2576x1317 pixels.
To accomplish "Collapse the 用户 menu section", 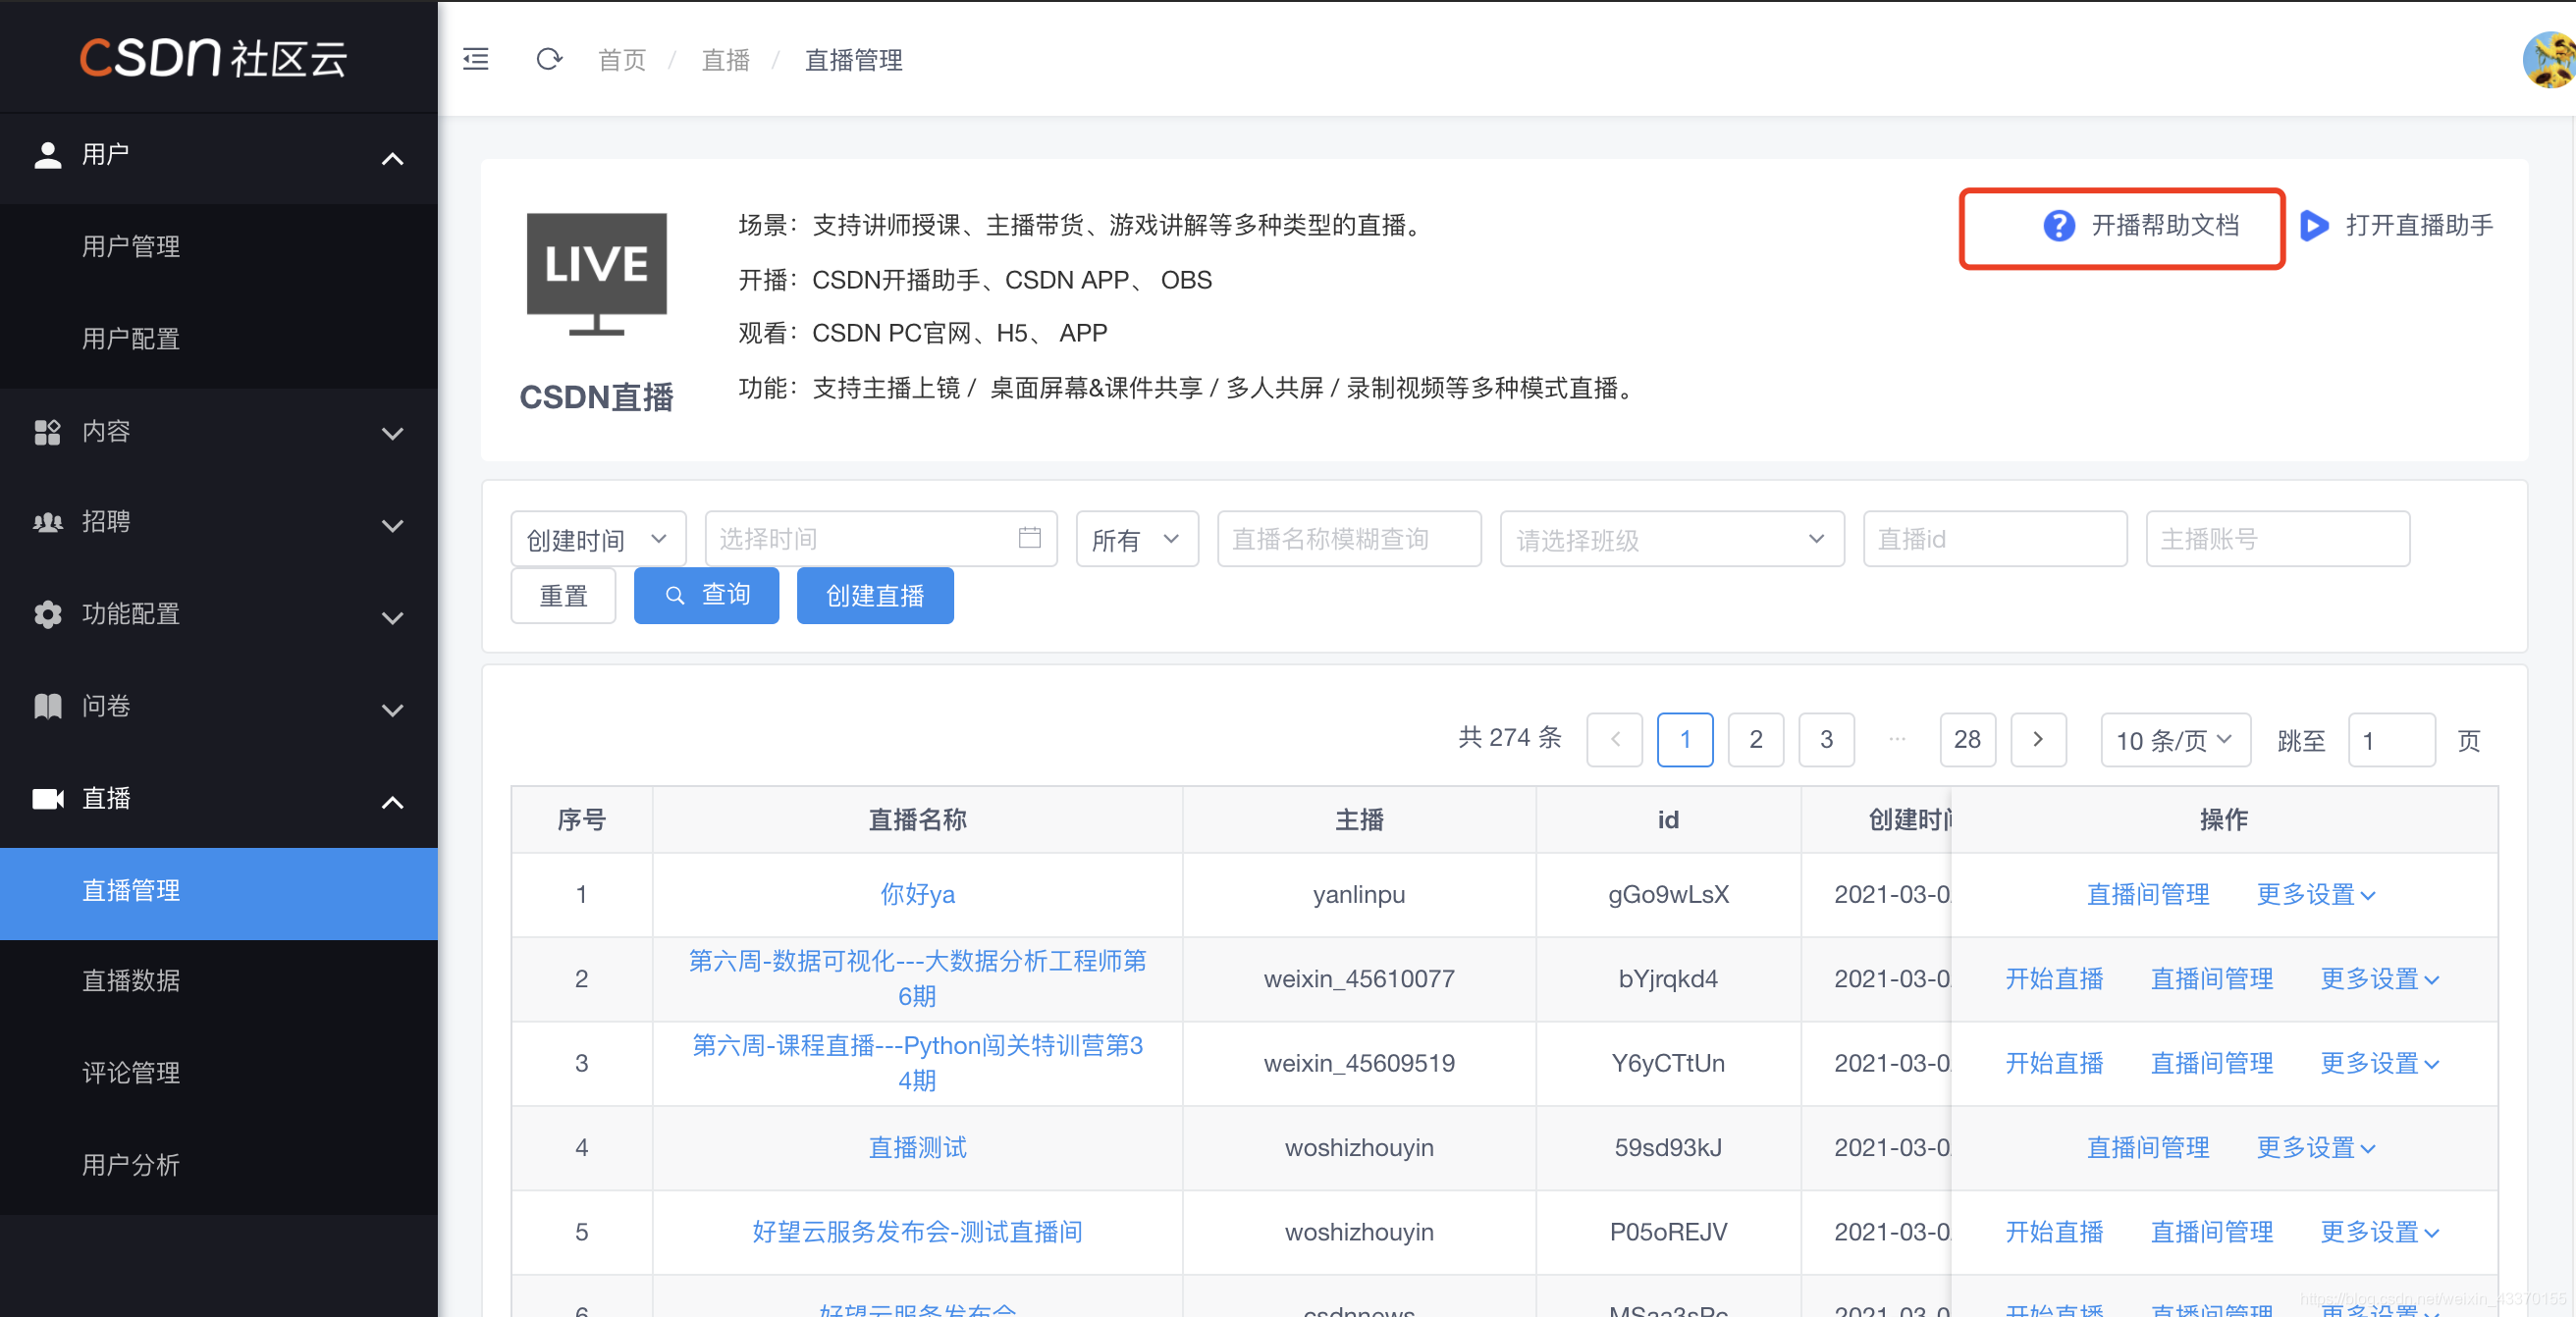I will [x=393, y=158].
